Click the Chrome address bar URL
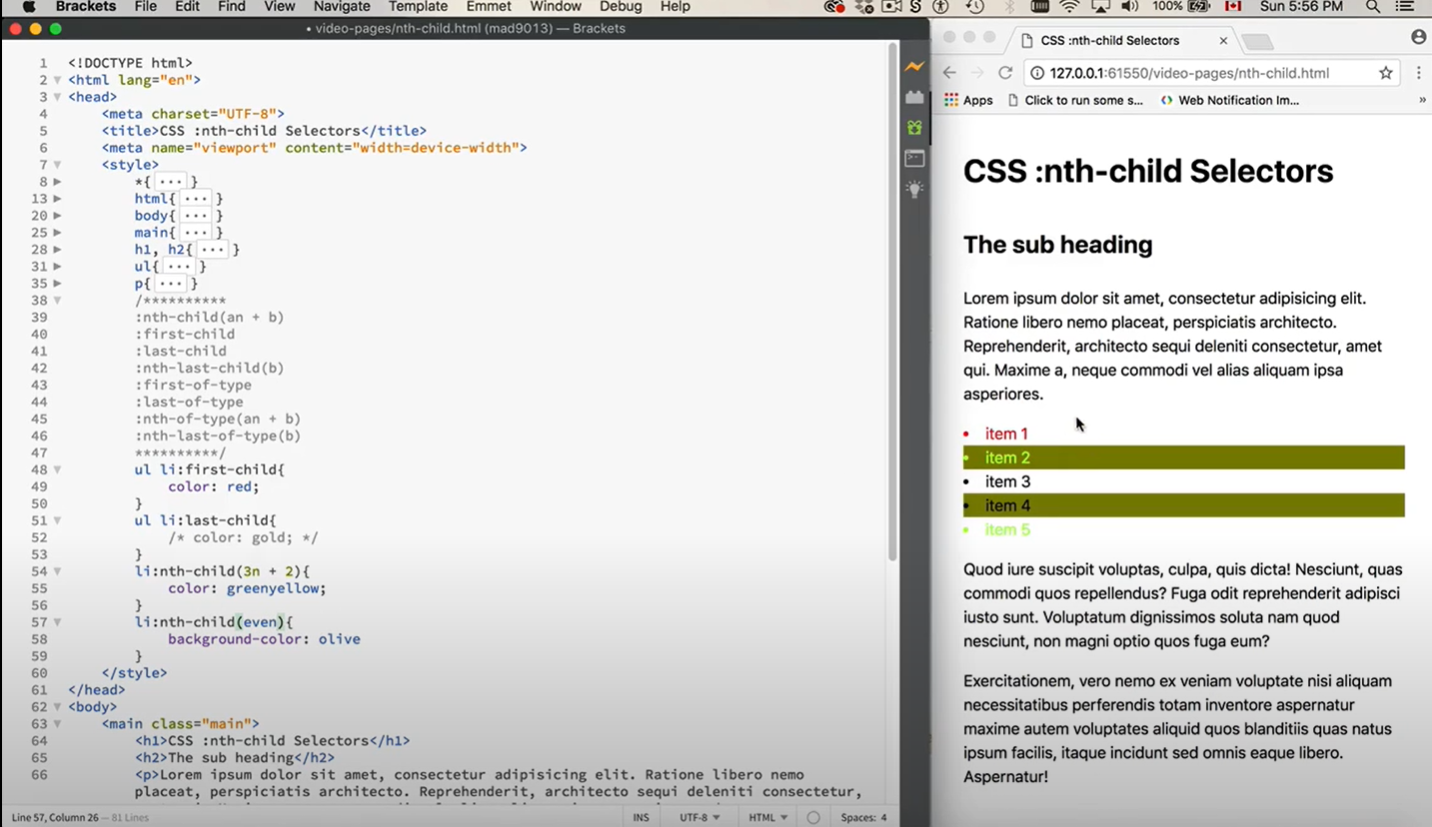The height and width of the screenshot is (827, 1432). (1189, 73)
